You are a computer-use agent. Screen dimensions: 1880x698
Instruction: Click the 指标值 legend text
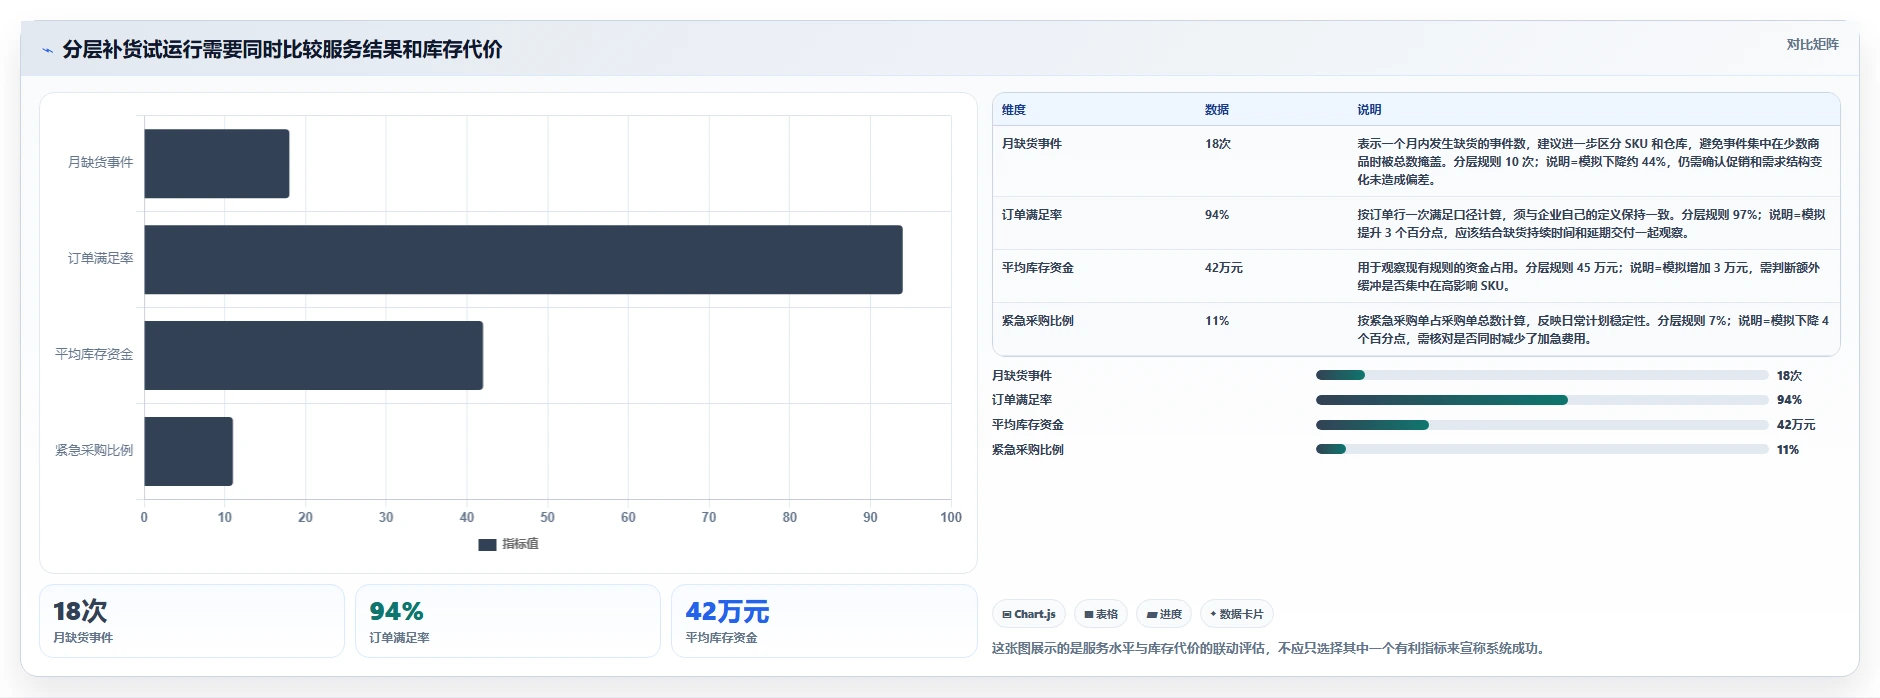pyautogui.click(x=520, y=545)
